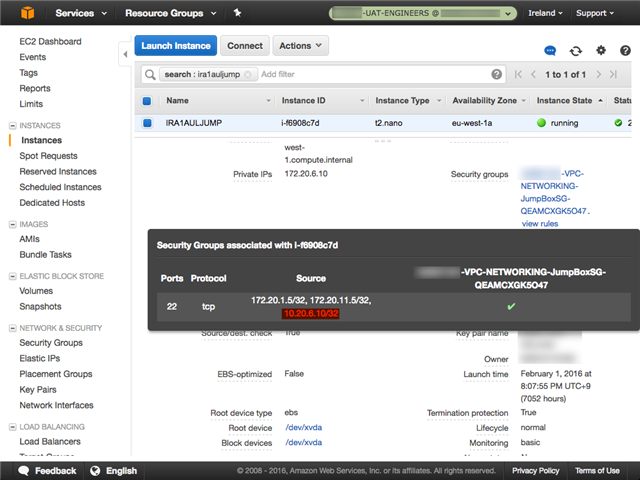This screenshot has width=640, height=480.
Task: Collapse the NETWORK & SECURITY section
Action: [12, 328]
